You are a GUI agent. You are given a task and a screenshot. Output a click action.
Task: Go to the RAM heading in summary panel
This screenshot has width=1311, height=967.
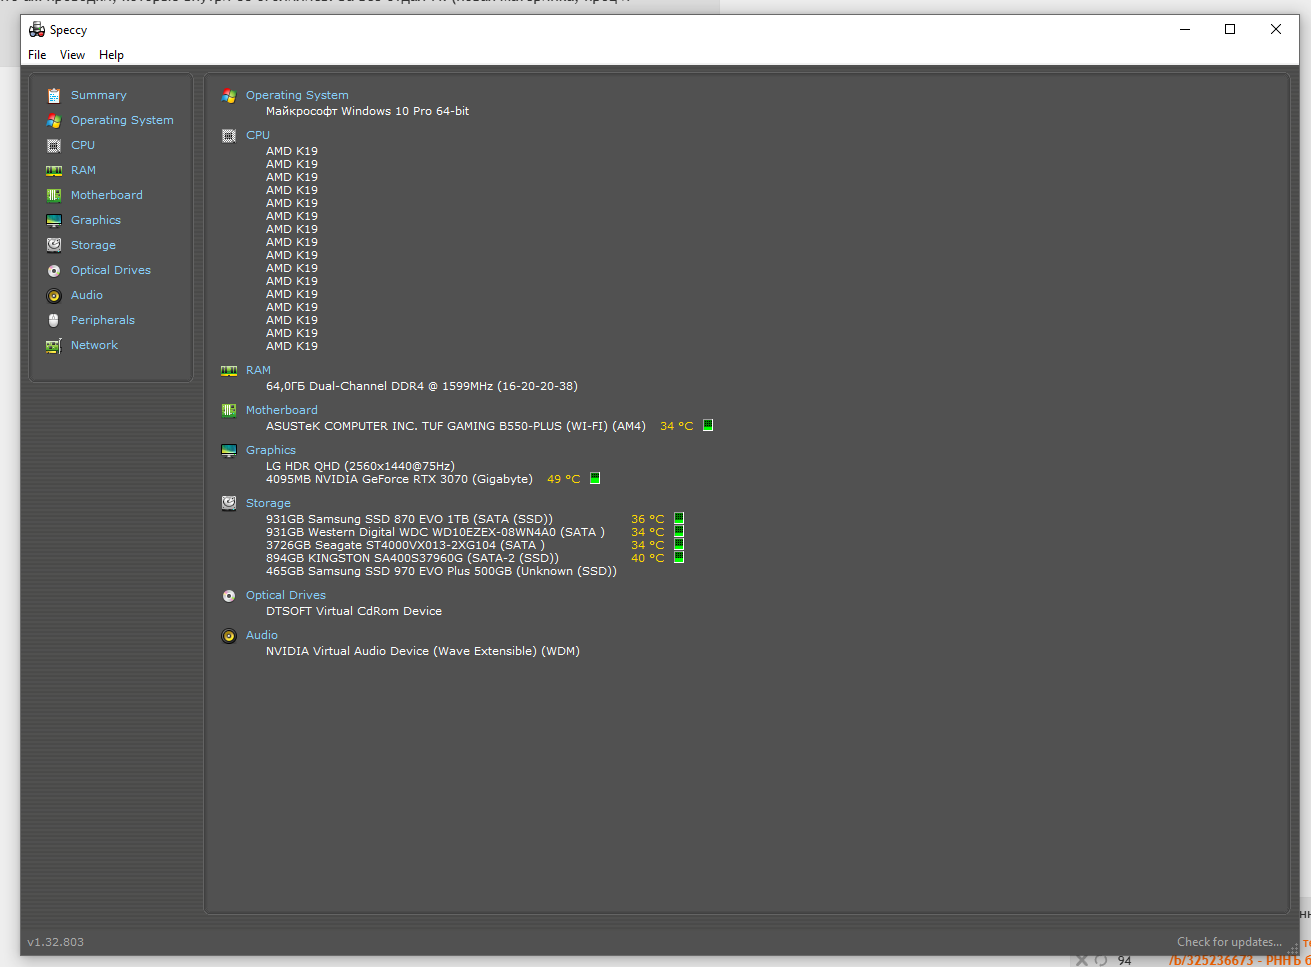click(258, 370)
